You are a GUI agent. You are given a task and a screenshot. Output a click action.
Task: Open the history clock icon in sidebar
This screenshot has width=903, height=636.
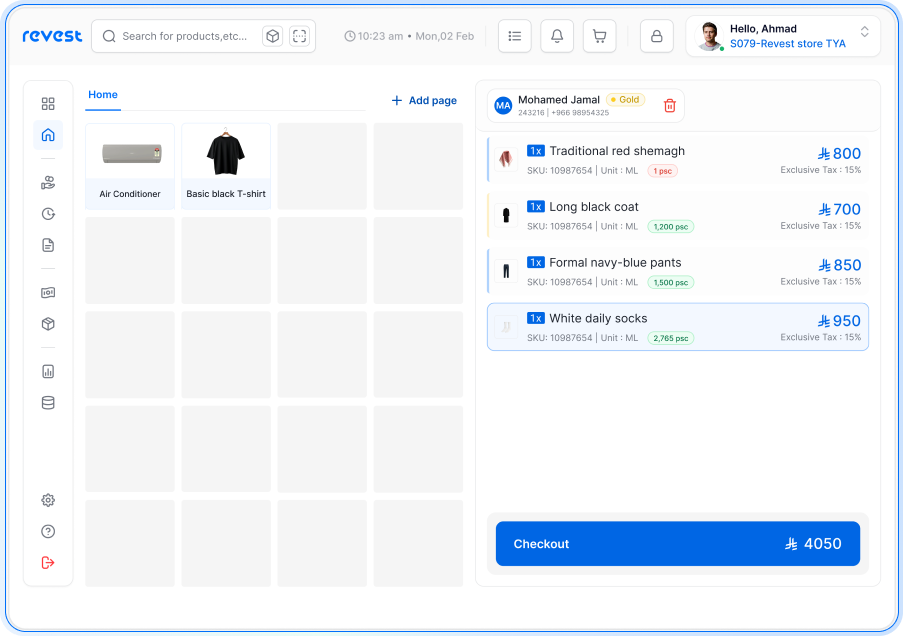coord(48,214)
